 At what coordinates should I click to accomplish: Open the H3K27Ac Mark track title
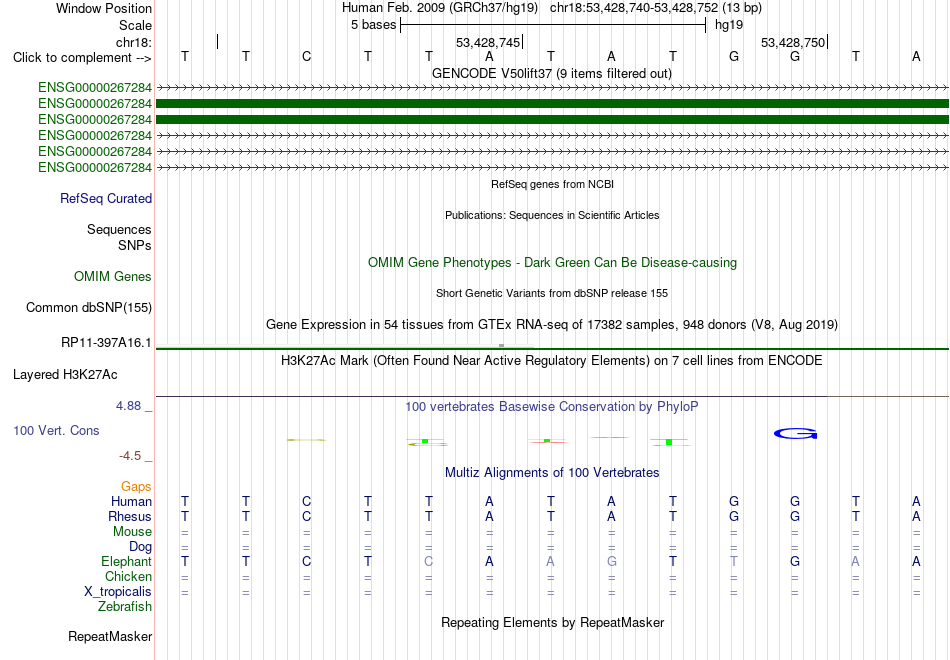(551, 361)
